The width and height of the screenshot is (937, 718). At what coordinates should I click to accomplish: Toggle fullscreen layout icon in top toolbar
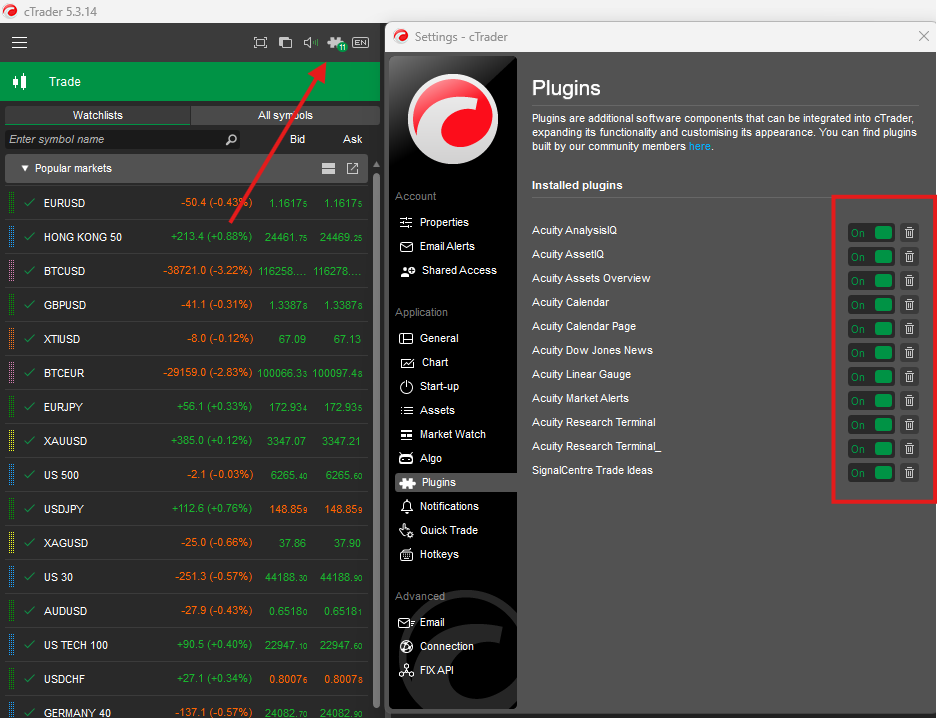[x=261, y=42]
